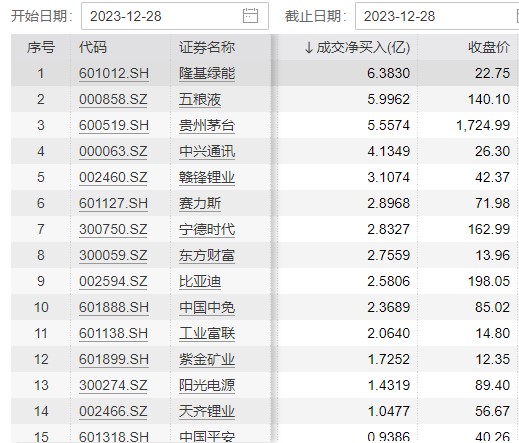Open stock code 601012.SH link
This screenshot has height=443, width=519.
(x=114, y=73)
